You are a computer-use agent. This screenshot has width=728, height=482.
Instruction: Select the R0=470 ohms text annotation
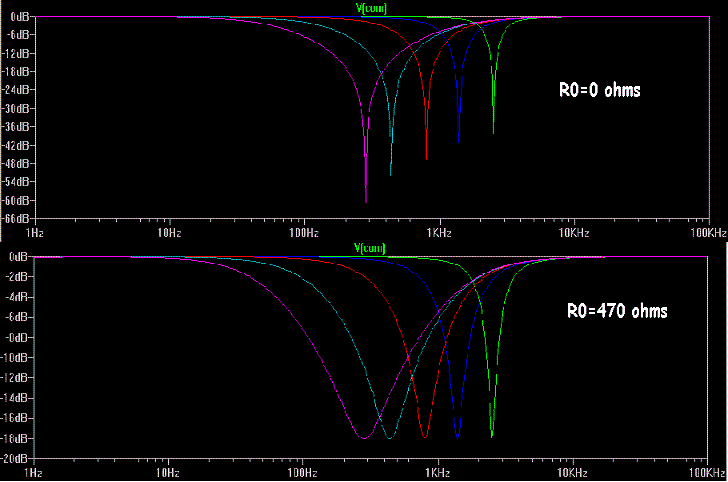coord(612,311)
